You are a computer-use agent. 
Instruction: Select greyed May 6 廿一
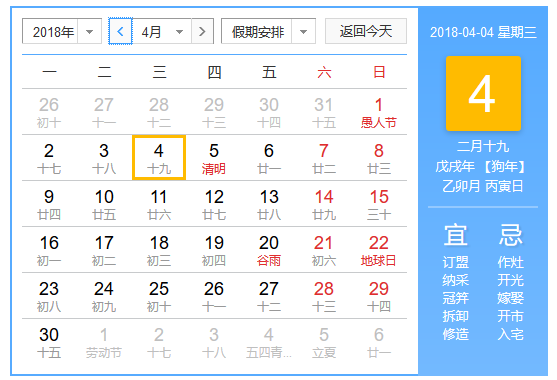pos(379,342)
